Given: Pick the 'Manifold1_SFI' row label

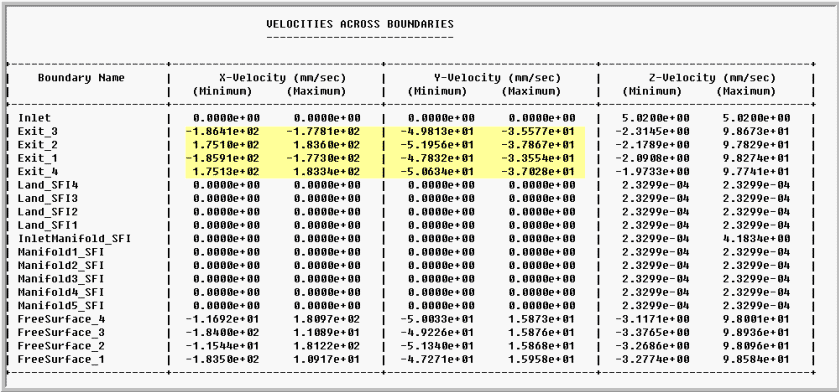Looking at the screenshot, I should pos(61,252).
